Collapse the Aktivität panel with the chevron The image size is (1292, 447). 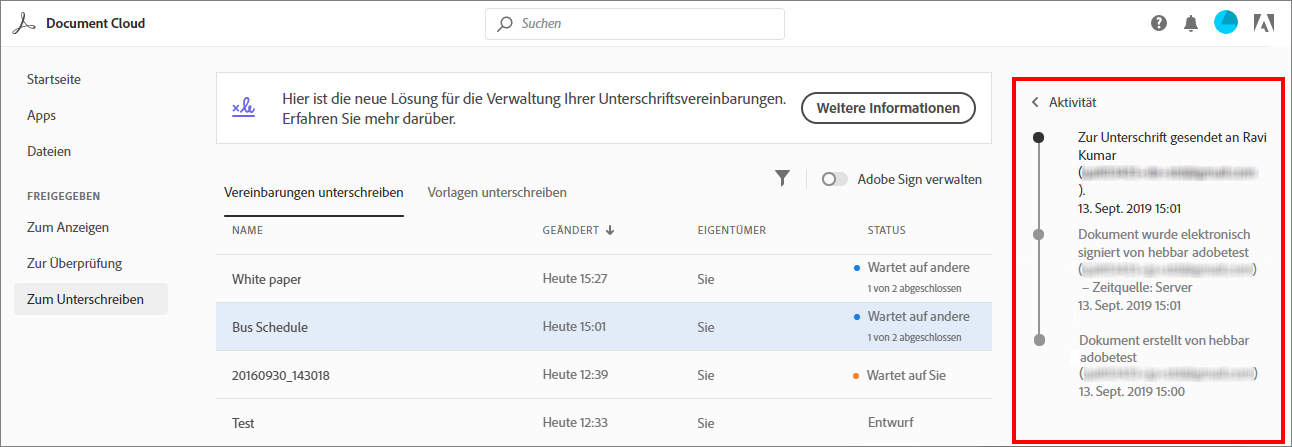1036,102
